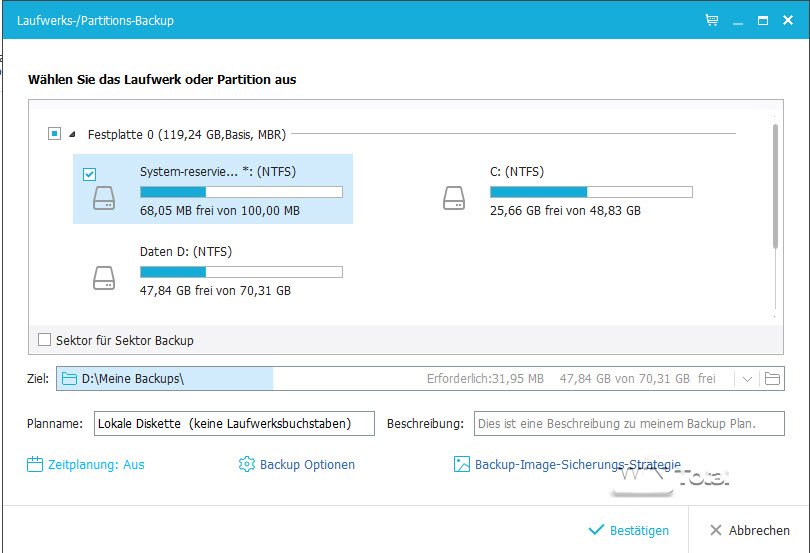Uncheck the System-reserviert partition checkbox
The image size is (810, 553).
(x=89, y=174)
